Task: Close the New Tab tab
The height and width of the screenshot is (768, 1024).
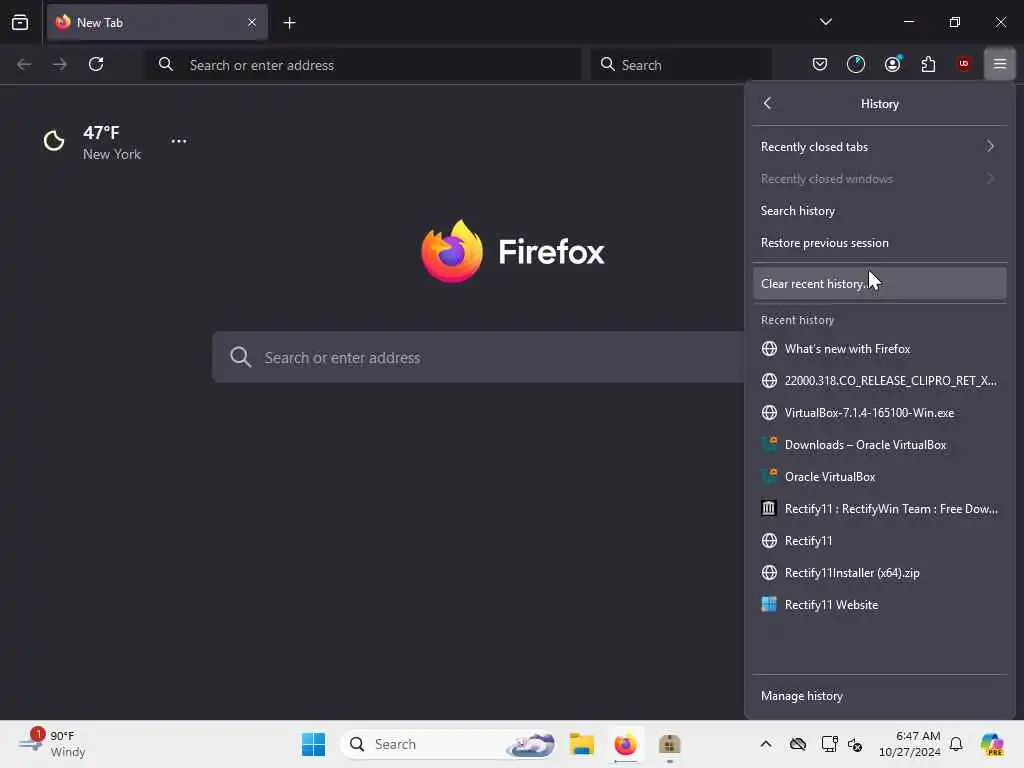Action: 251,22
